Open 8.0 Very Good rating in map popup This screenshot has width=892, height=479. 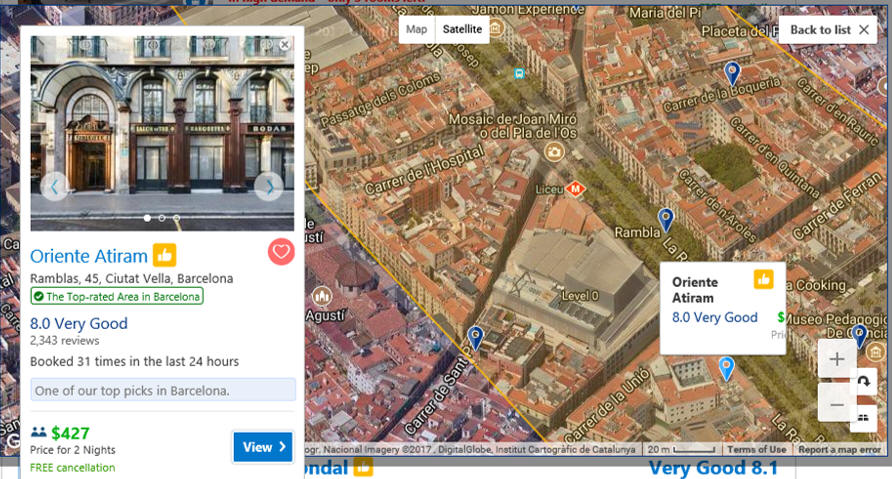point(715,317)
